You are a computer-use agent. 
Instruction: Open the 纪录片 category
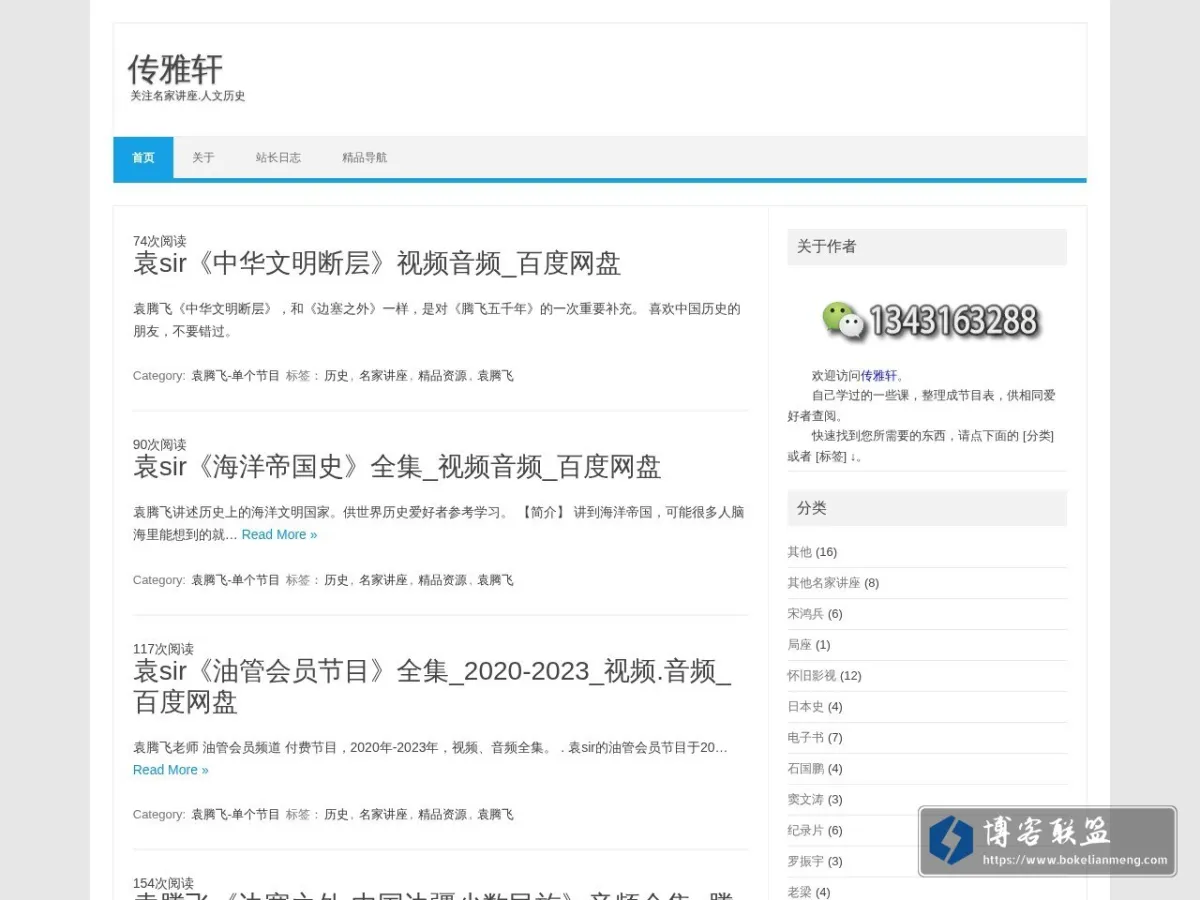(805, 831)
